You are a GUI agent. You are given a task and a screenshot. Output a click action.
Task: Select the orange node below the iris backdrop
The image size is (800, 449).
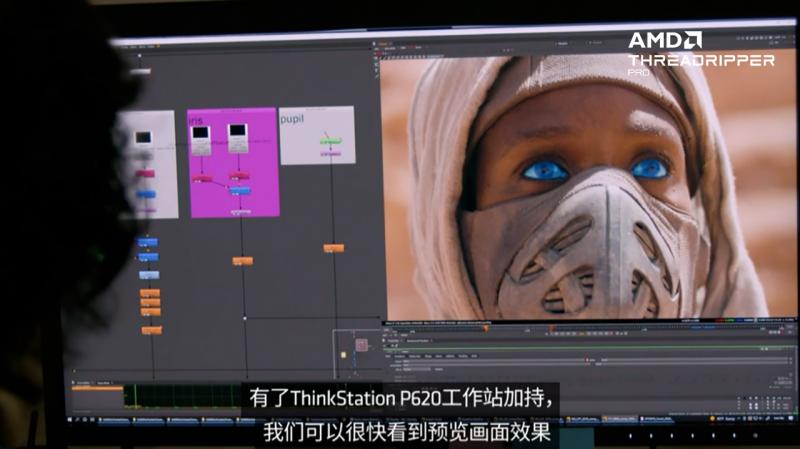[x=242, y=260]
